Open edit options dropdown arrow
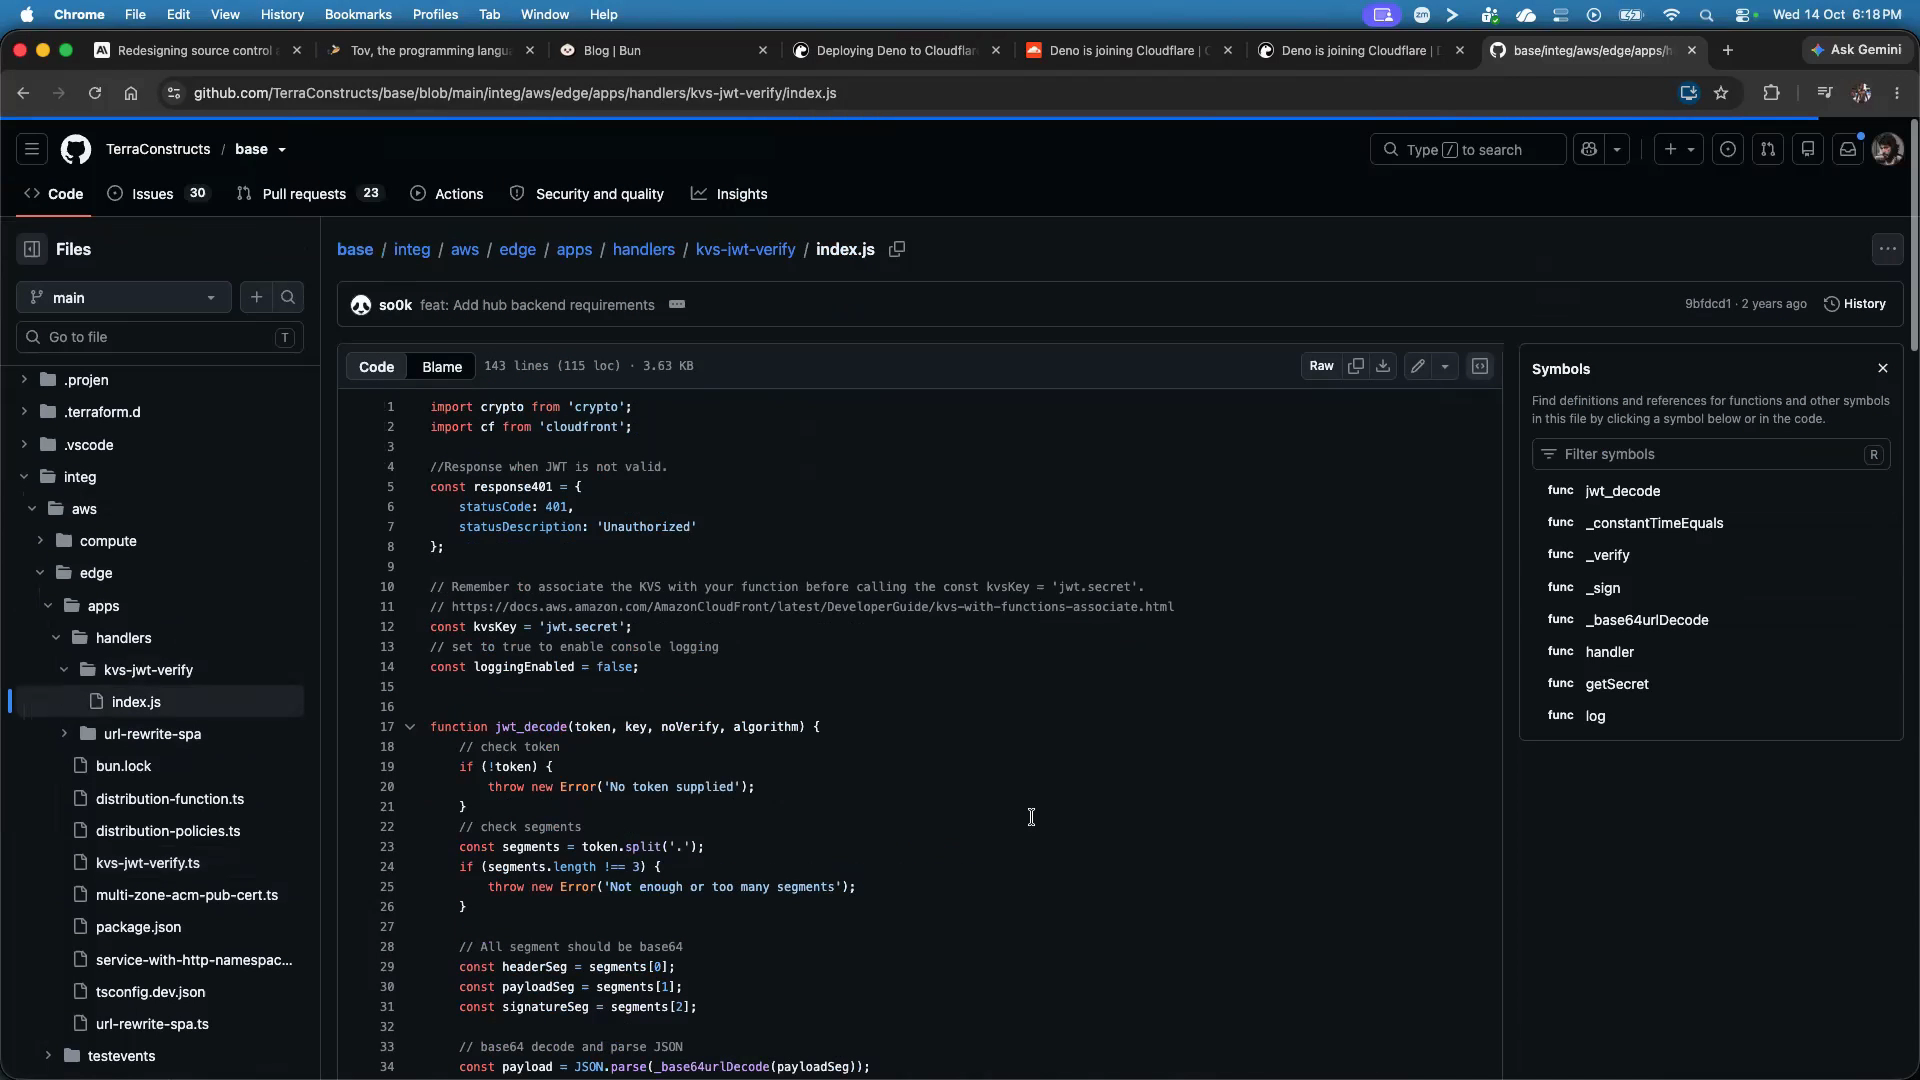 [x=1445, y=367]
